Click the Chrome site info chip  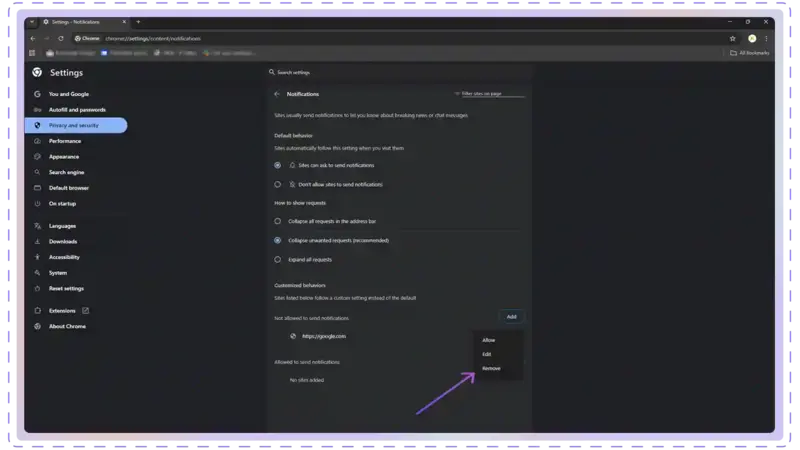[x=87, y=39]
